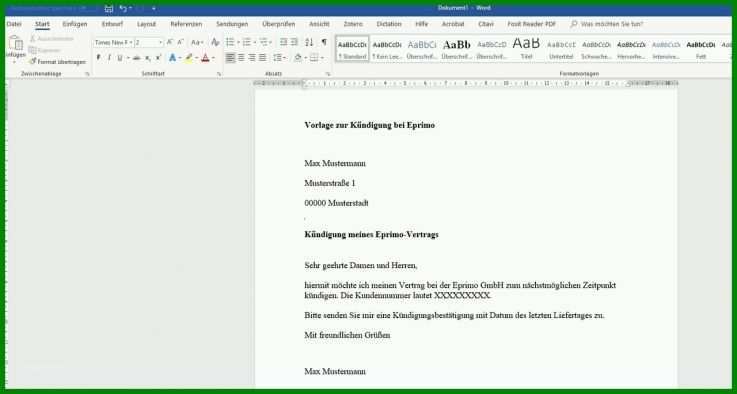Screen dimensions: 737x394
Task: Apply the red font color
Action: 205,58
